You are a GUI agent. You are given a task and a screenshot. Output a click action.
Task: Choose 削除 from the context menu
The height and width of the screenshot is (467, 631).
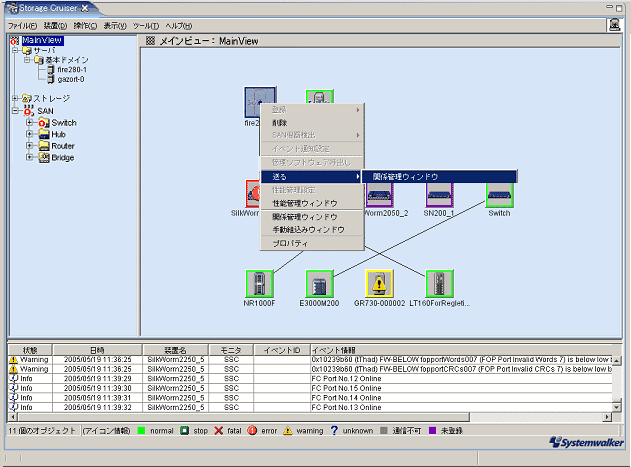pos(312,123)
